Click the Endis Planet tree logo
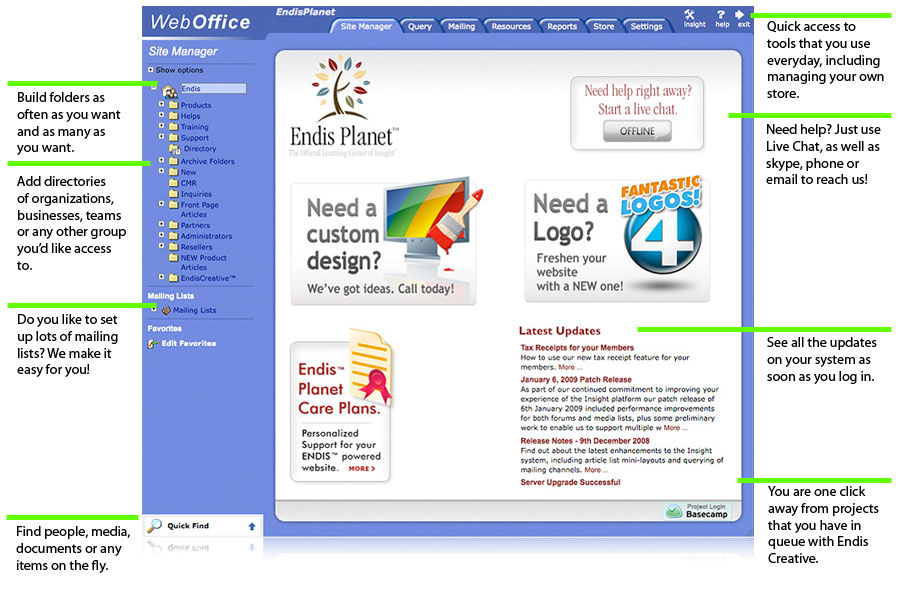This screenshot has height=605, width=900. pos(343,105)
